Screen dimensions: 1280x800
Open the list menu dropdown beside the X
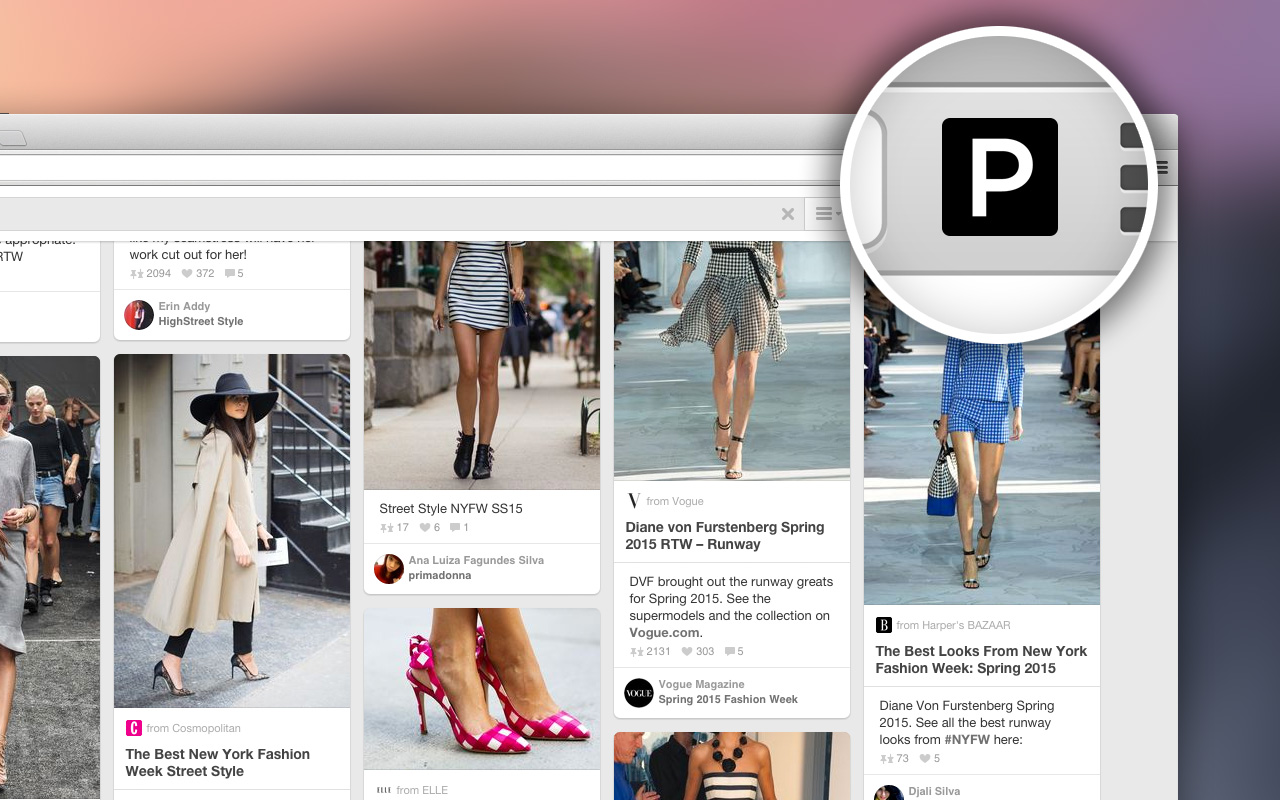click(x=827, y=214)
